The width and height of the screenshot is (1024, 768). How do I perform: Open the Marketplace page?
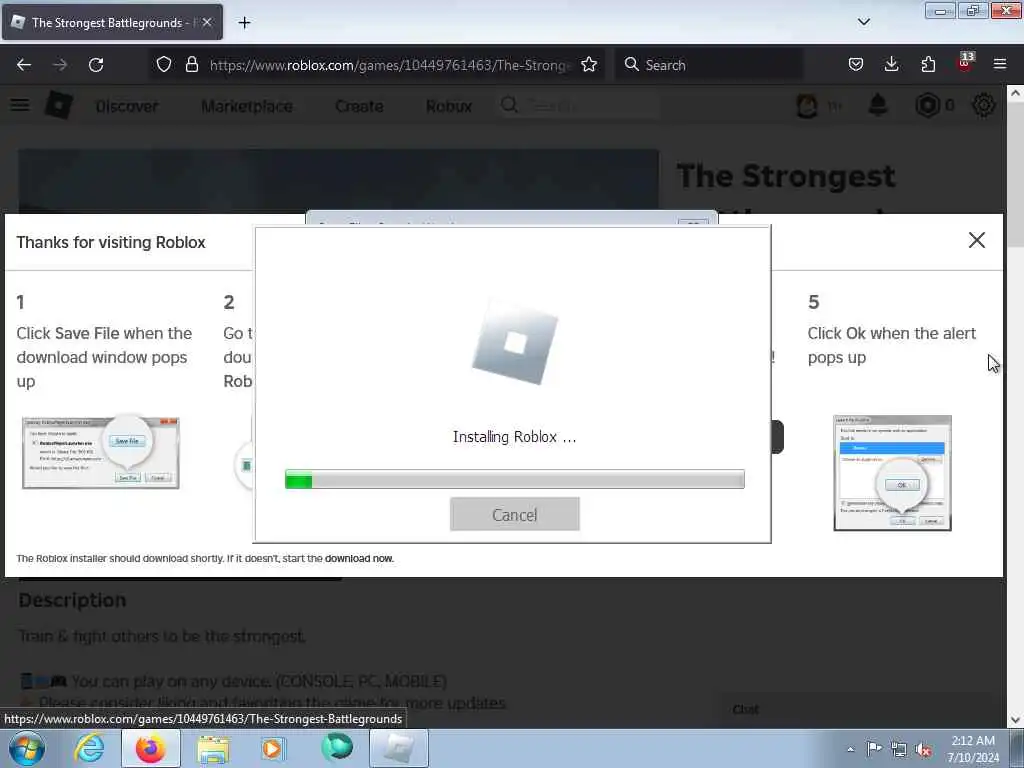247,106
